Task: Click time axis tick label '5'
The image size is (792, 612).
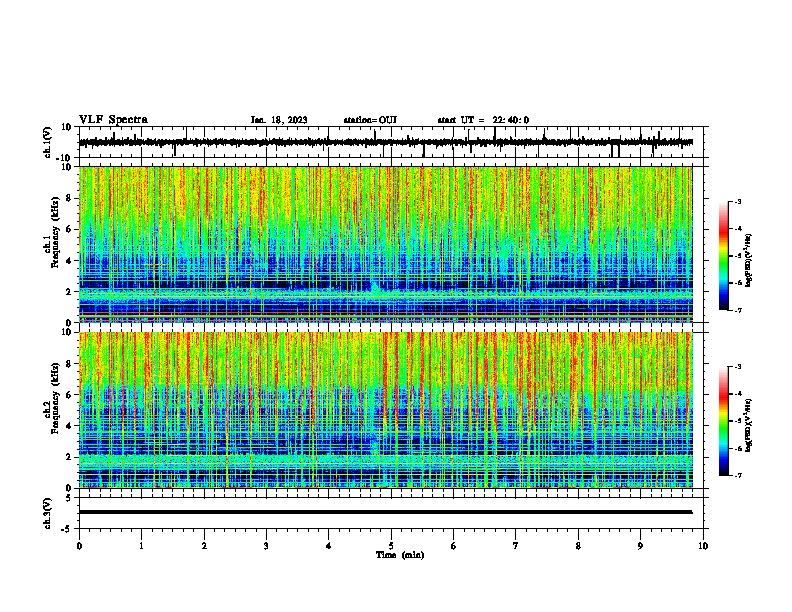Action: (391, 546)
